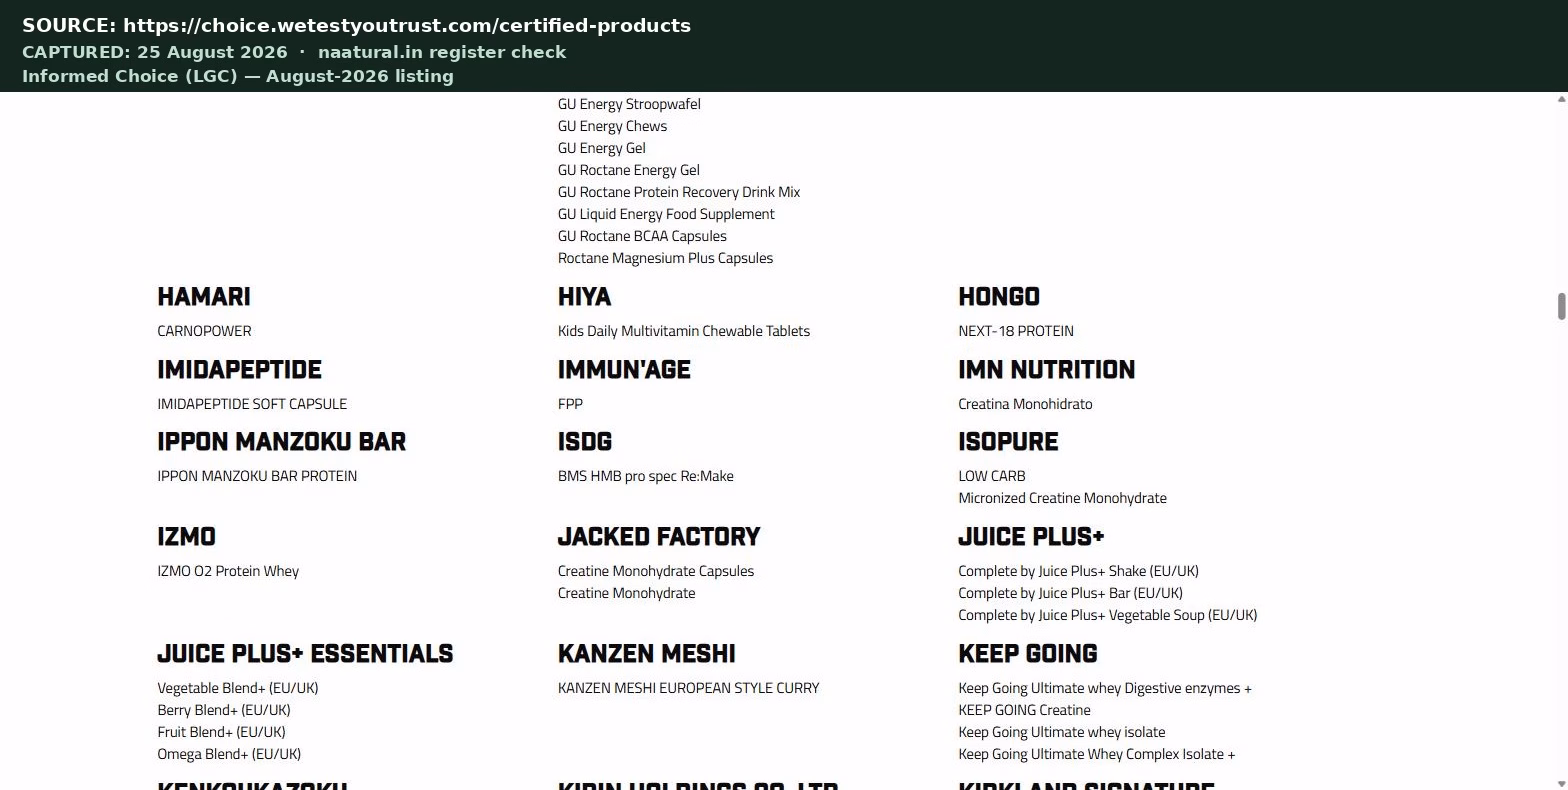Click the CARNOPOWER product entry
The image size is (1568, 790).
click(x=204, y=331)
